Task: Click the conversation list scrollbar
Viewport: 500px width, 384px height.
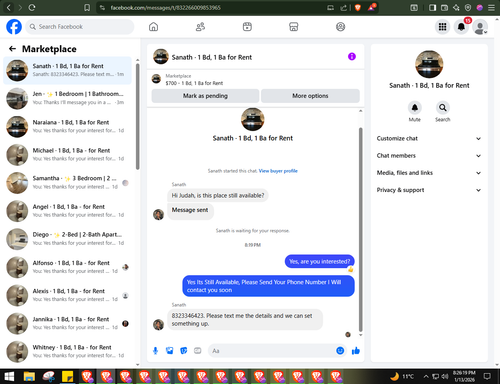Action: (138, 117)
